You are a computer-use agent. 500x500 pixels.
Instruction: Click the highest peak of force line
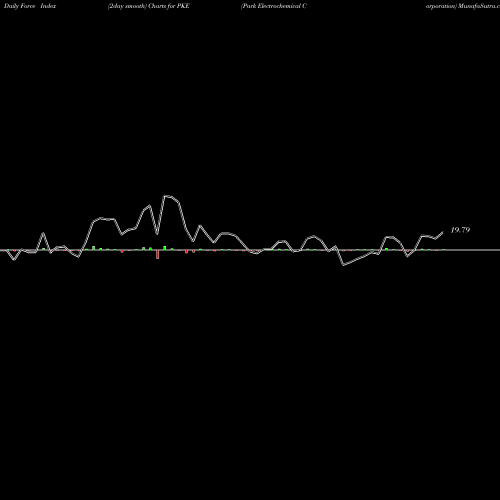[x=166, y=196]
